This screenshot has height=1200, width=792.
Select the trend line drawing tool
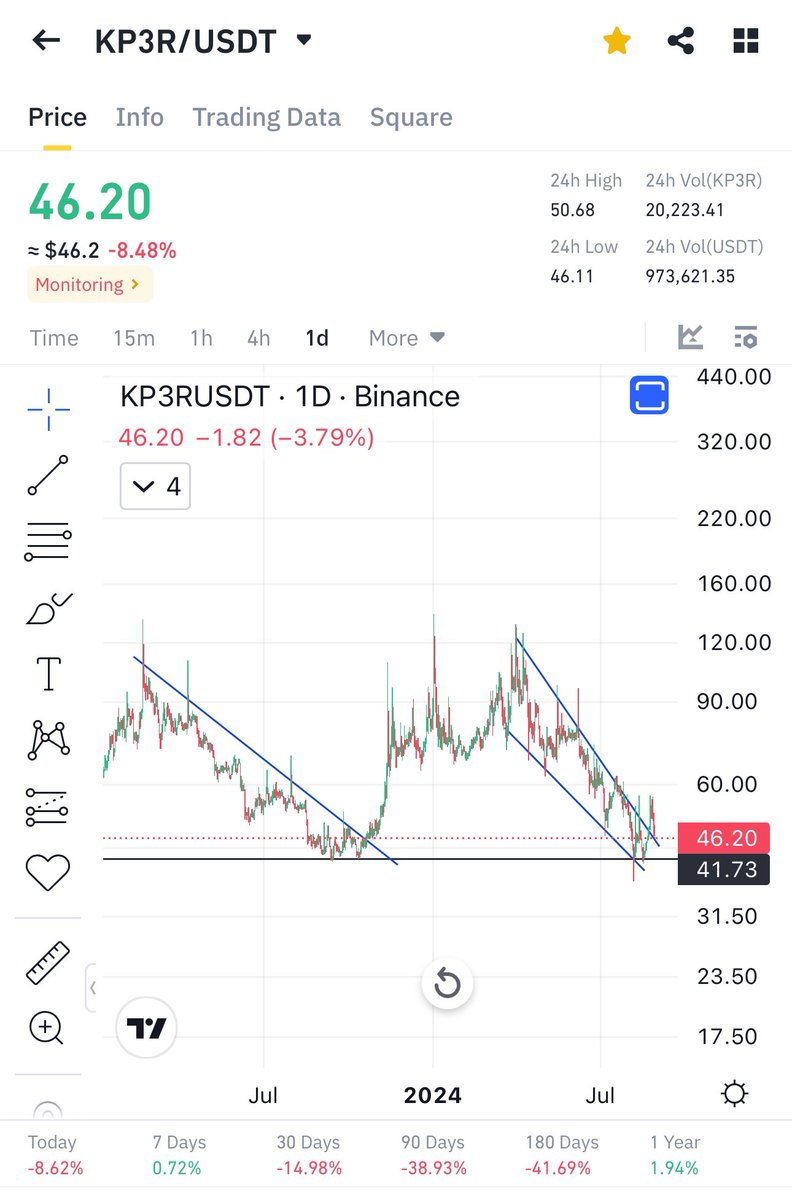point(48,475)
